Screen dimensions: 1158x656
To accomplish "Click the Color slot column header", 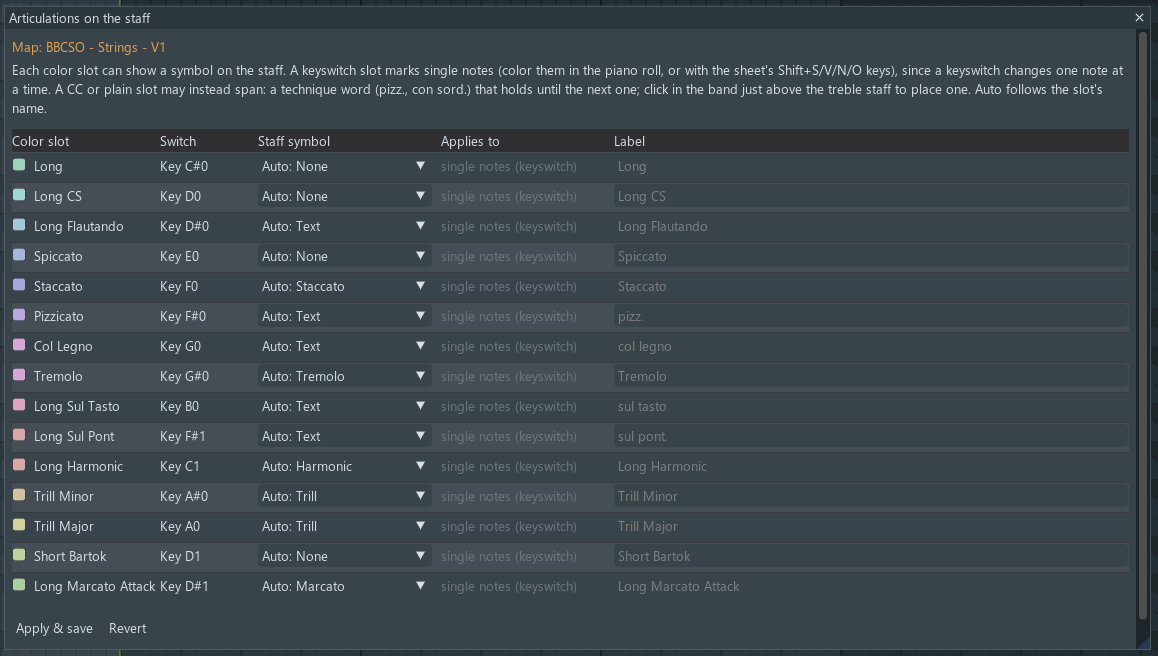I will click(x=41, y=141).
